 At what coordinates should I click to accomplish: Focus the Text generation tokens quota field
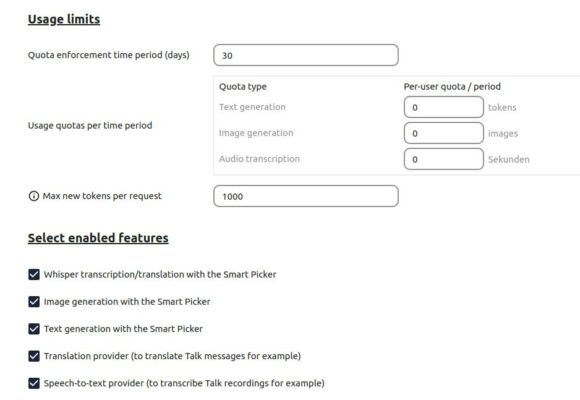click(444, 107)
